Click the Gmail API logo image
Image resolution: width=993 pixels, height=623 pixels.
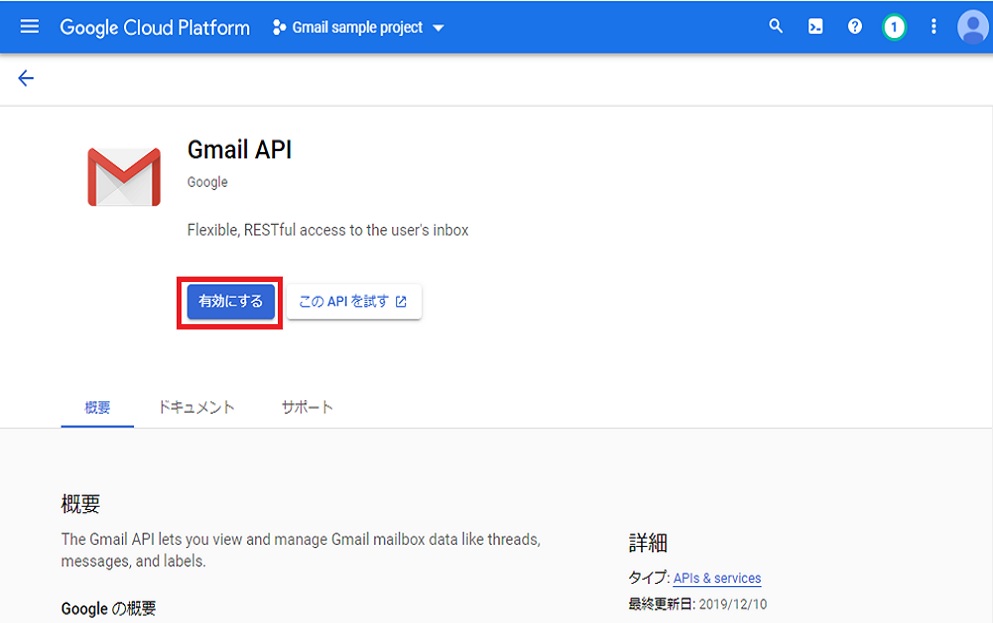tap(123, 176)
